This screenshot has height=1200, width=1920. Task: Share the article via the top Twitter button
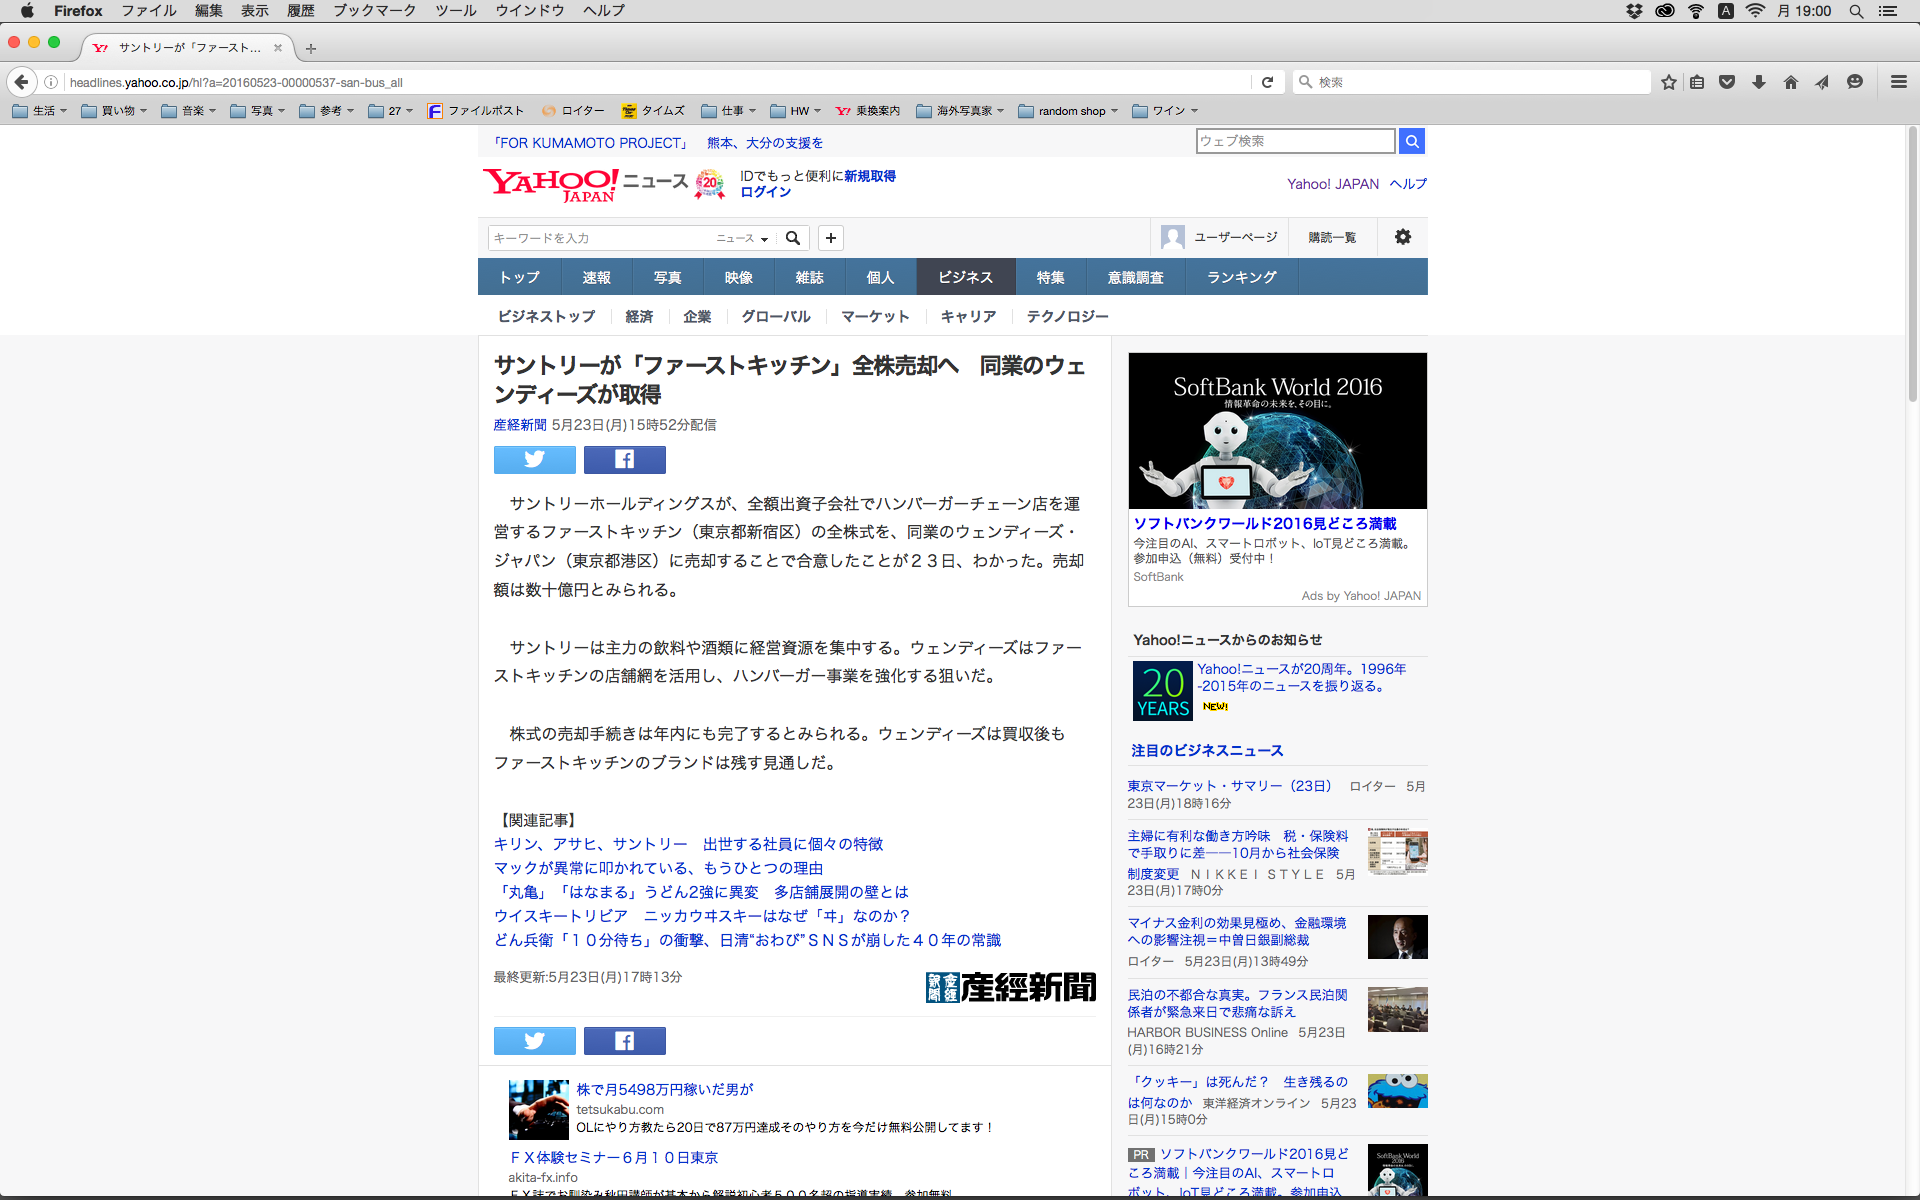click(534, 459)
